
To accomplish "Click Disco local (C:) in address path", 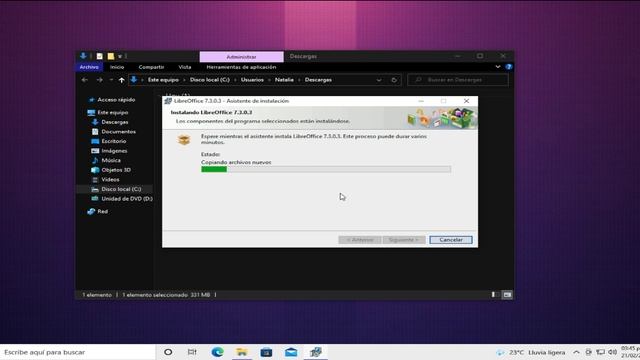I will pyautogui.click(x=209, y=80).
